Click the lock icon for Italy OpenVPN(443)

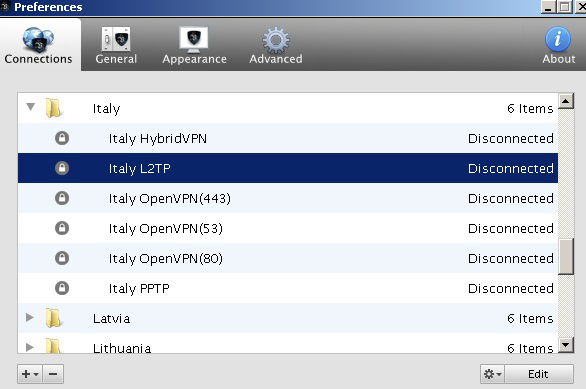(x=62, y=198)
